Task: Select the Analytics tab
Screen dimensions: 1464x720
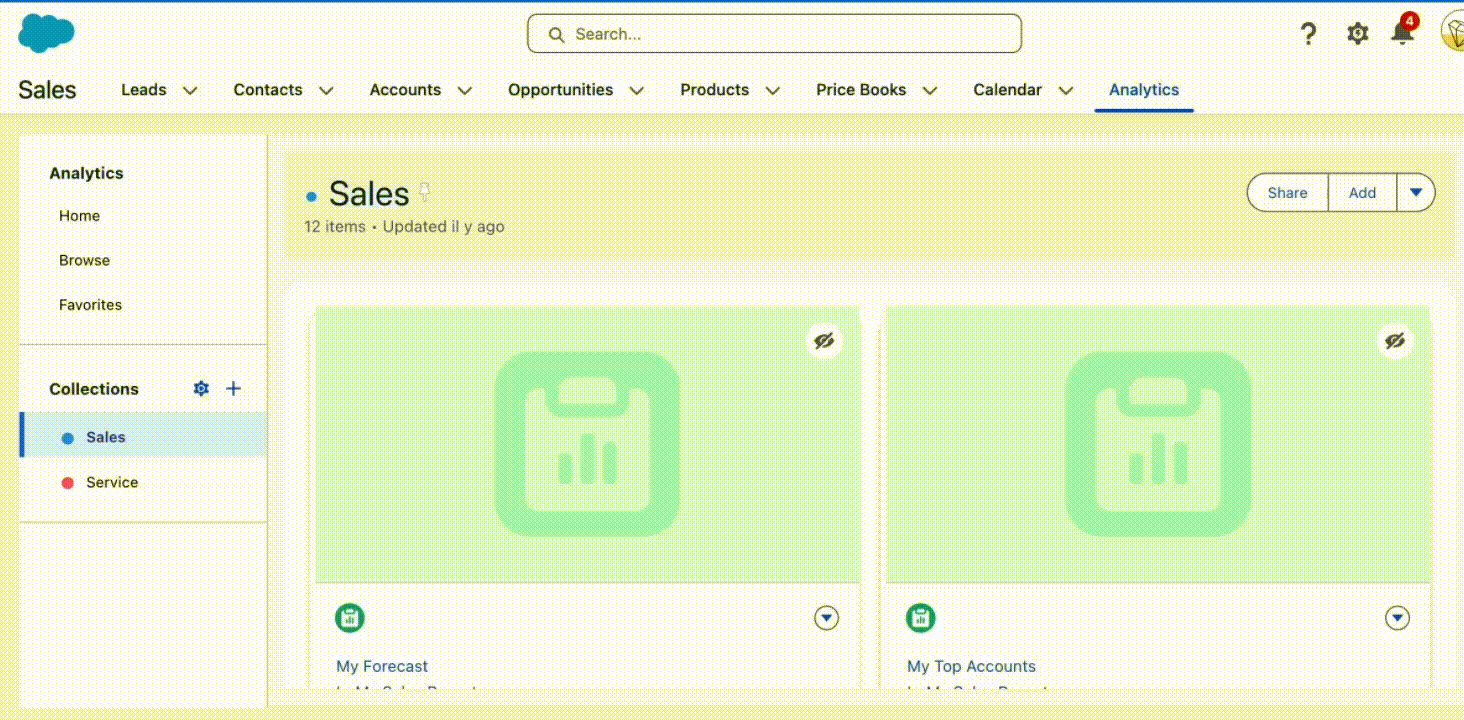Action: coord(1144,90)
